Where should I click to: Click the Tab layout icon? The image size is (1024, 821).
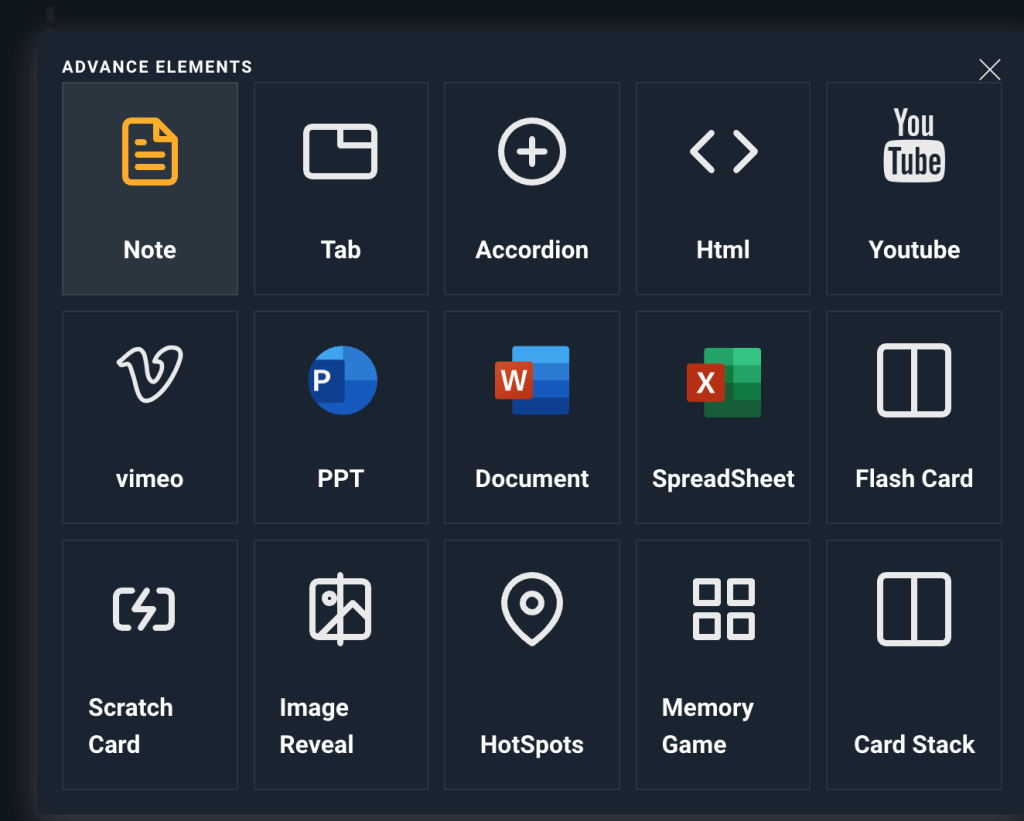pos(340,152)
